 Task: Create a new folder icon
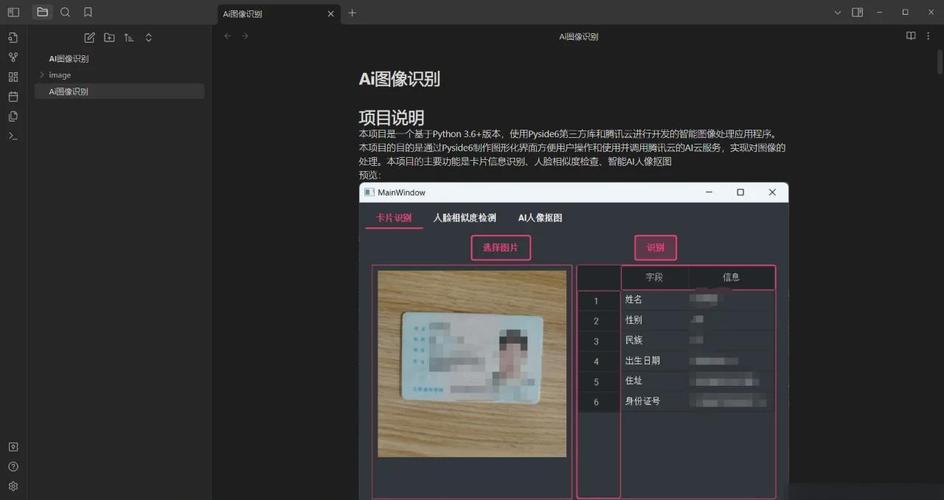[109, 37]
